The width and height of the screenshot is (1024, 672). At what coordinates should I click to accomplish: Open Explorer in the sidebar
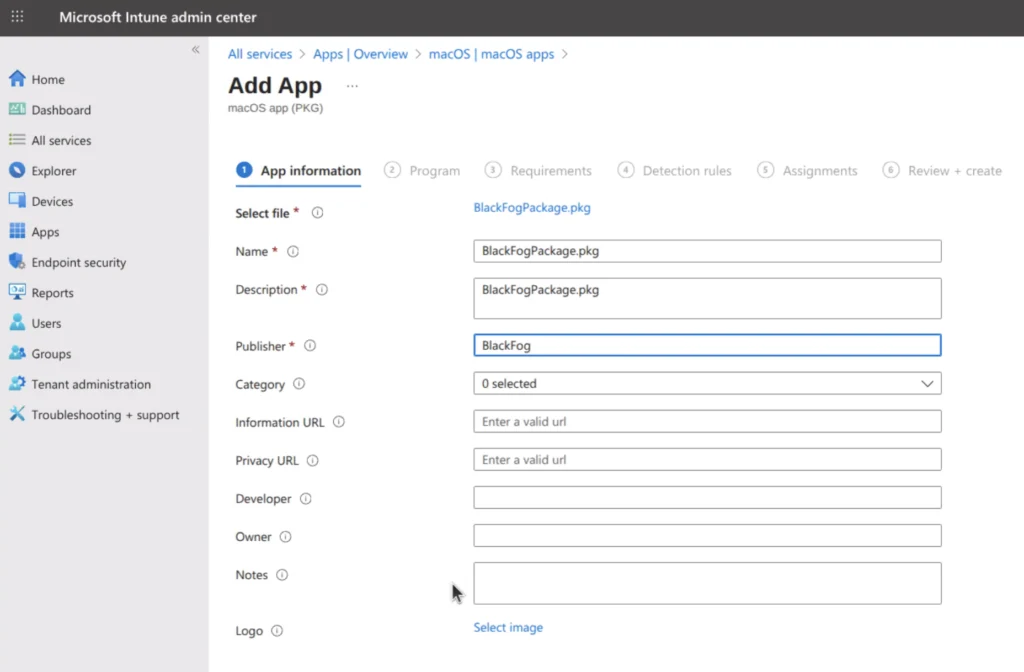pos(54,170)
